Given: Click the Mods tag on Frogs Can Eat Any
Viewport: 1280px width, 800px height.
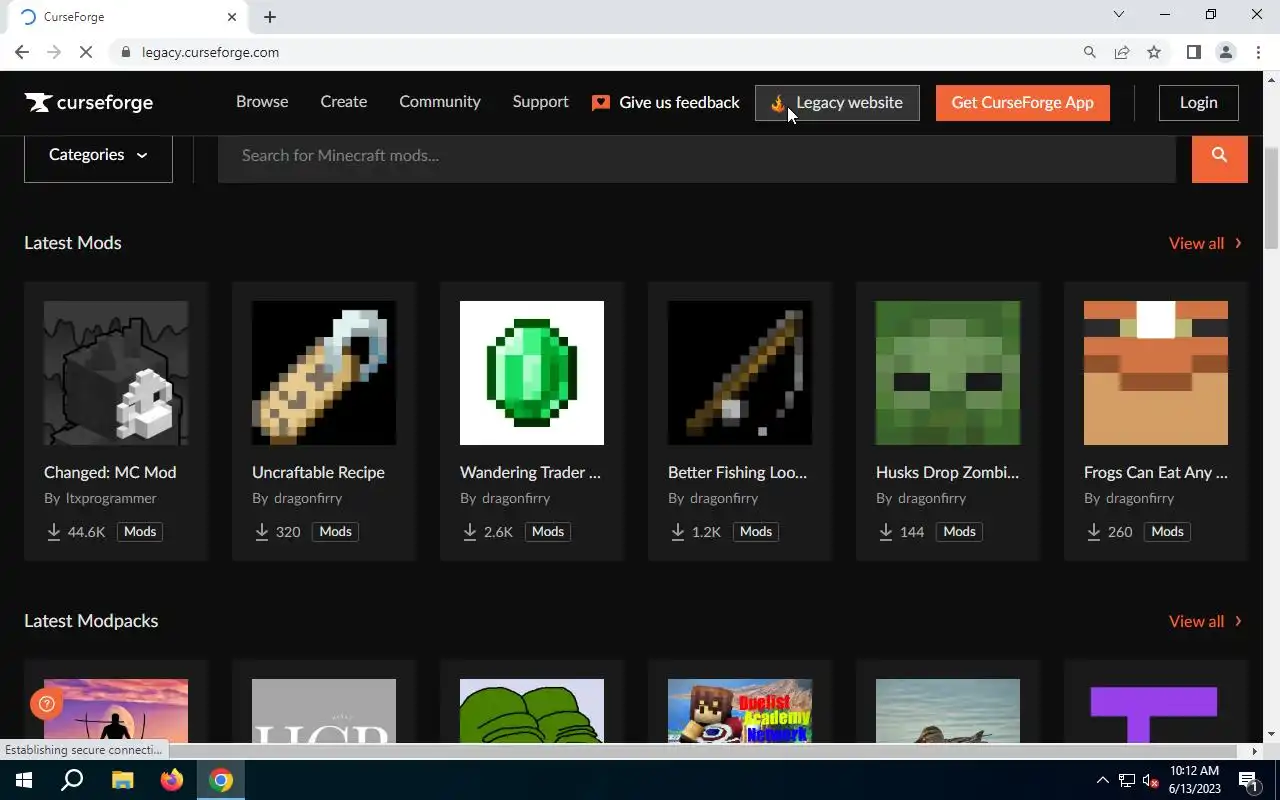Looking at the screenshot, I should click(1167, 532).
